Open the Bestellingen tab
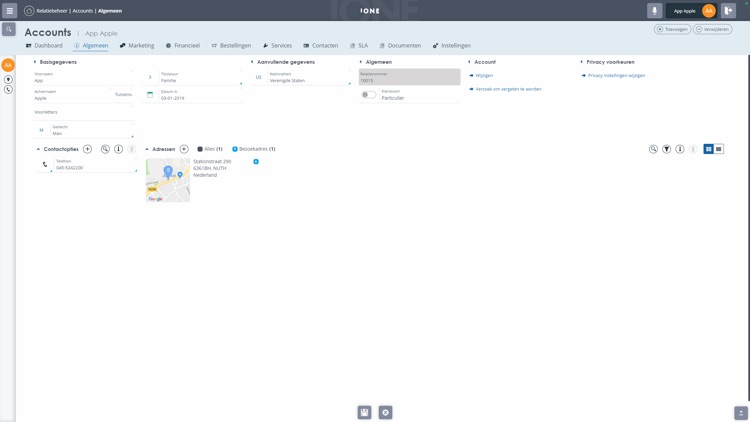 (232, 45)
